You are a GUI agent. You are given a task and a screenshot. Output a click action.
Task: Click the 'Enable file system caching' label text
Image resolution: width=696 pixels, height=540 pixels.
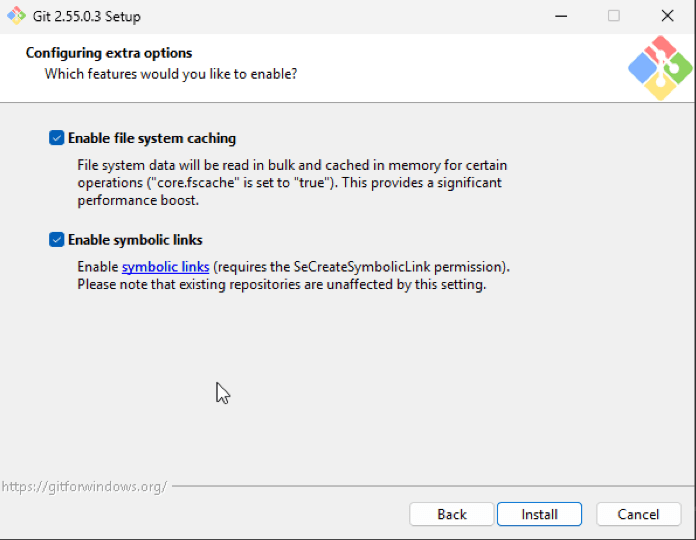click(152, 138)
